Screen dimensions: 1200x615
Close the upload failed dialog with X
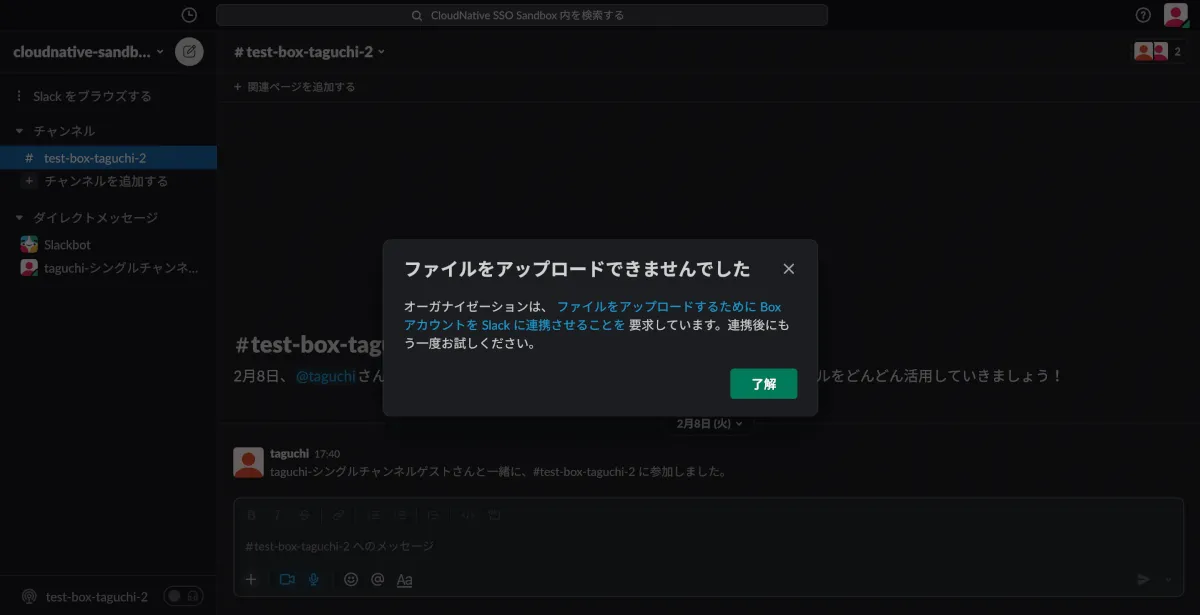(x=789, y=269)
